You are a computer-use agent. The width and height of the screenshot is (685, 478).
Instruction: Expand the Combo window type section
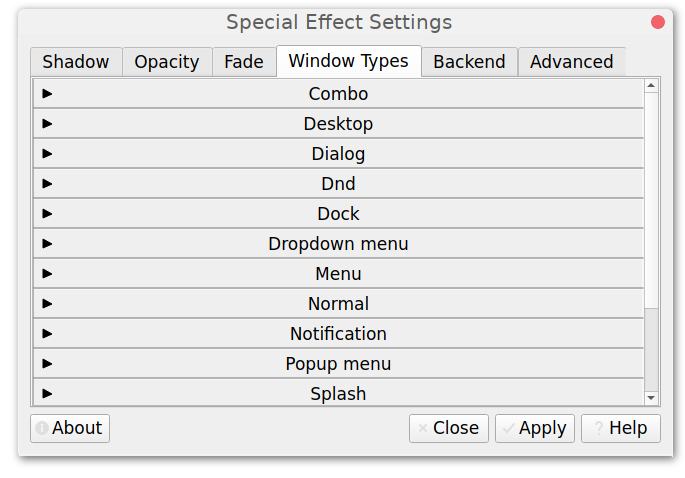pyautogui.click(x=47, y=94)
